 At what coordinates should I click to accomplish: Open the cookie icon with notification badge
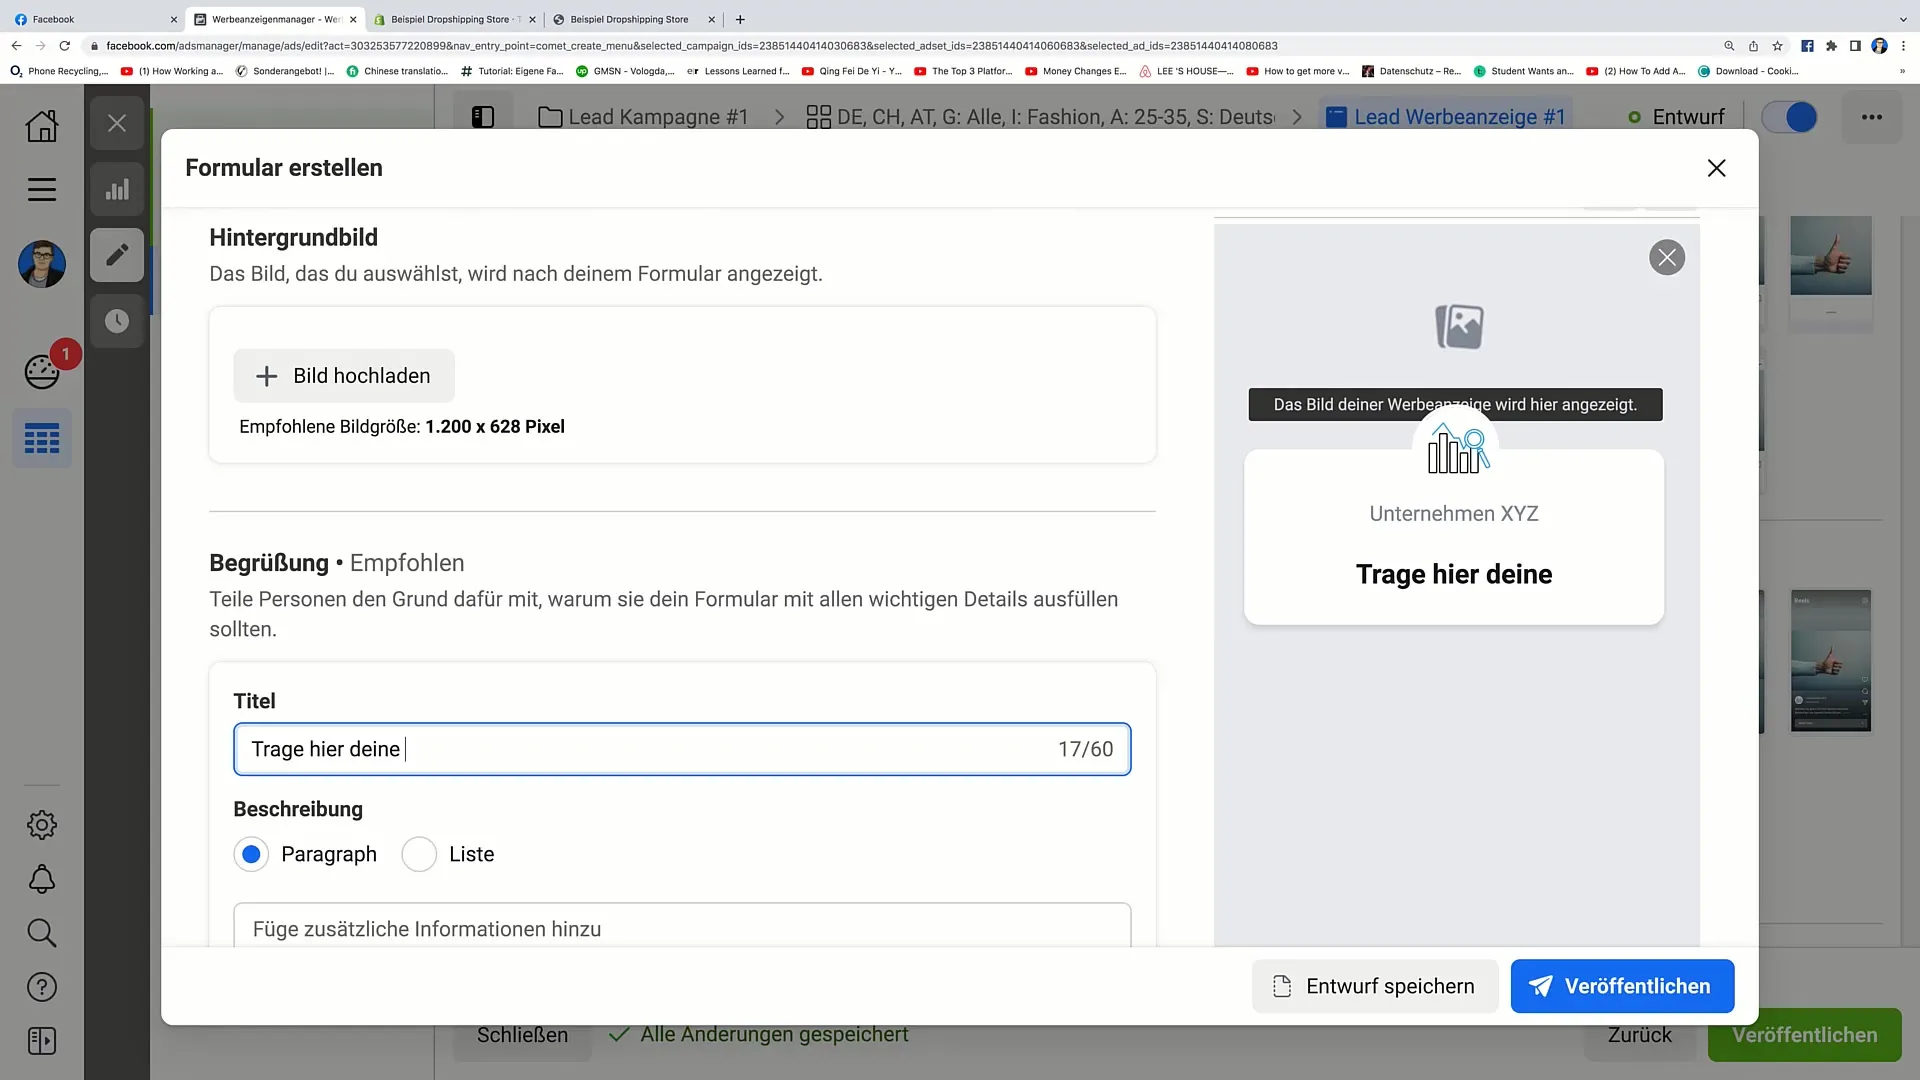point(42,372)
